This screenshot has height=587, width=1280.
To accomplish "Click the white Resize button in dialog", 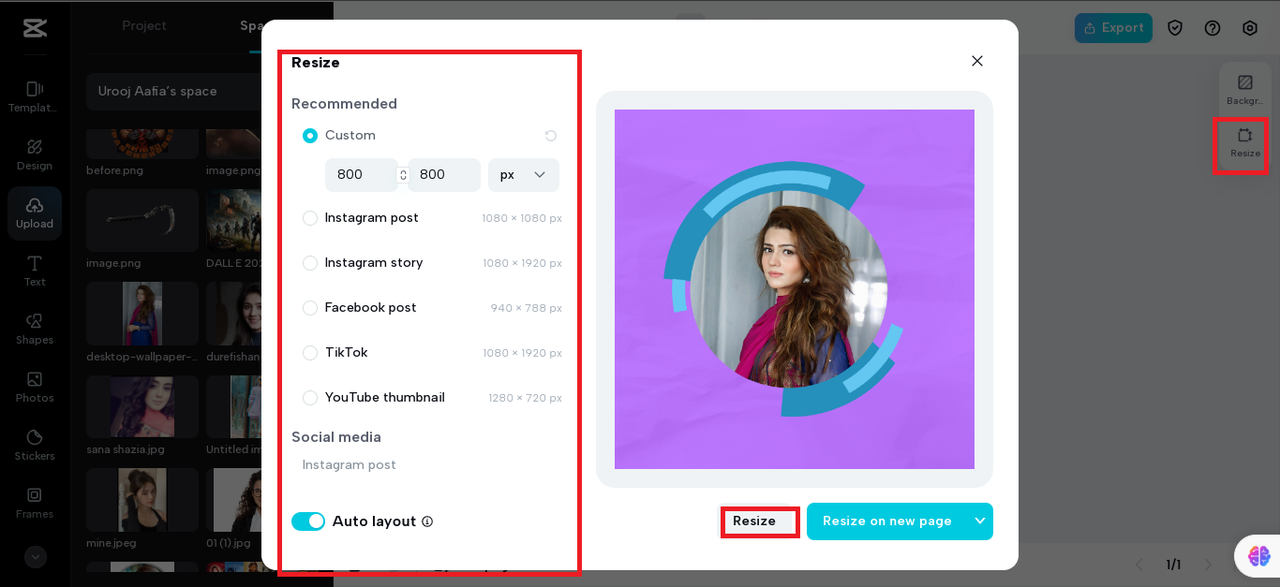I will 755,521.
